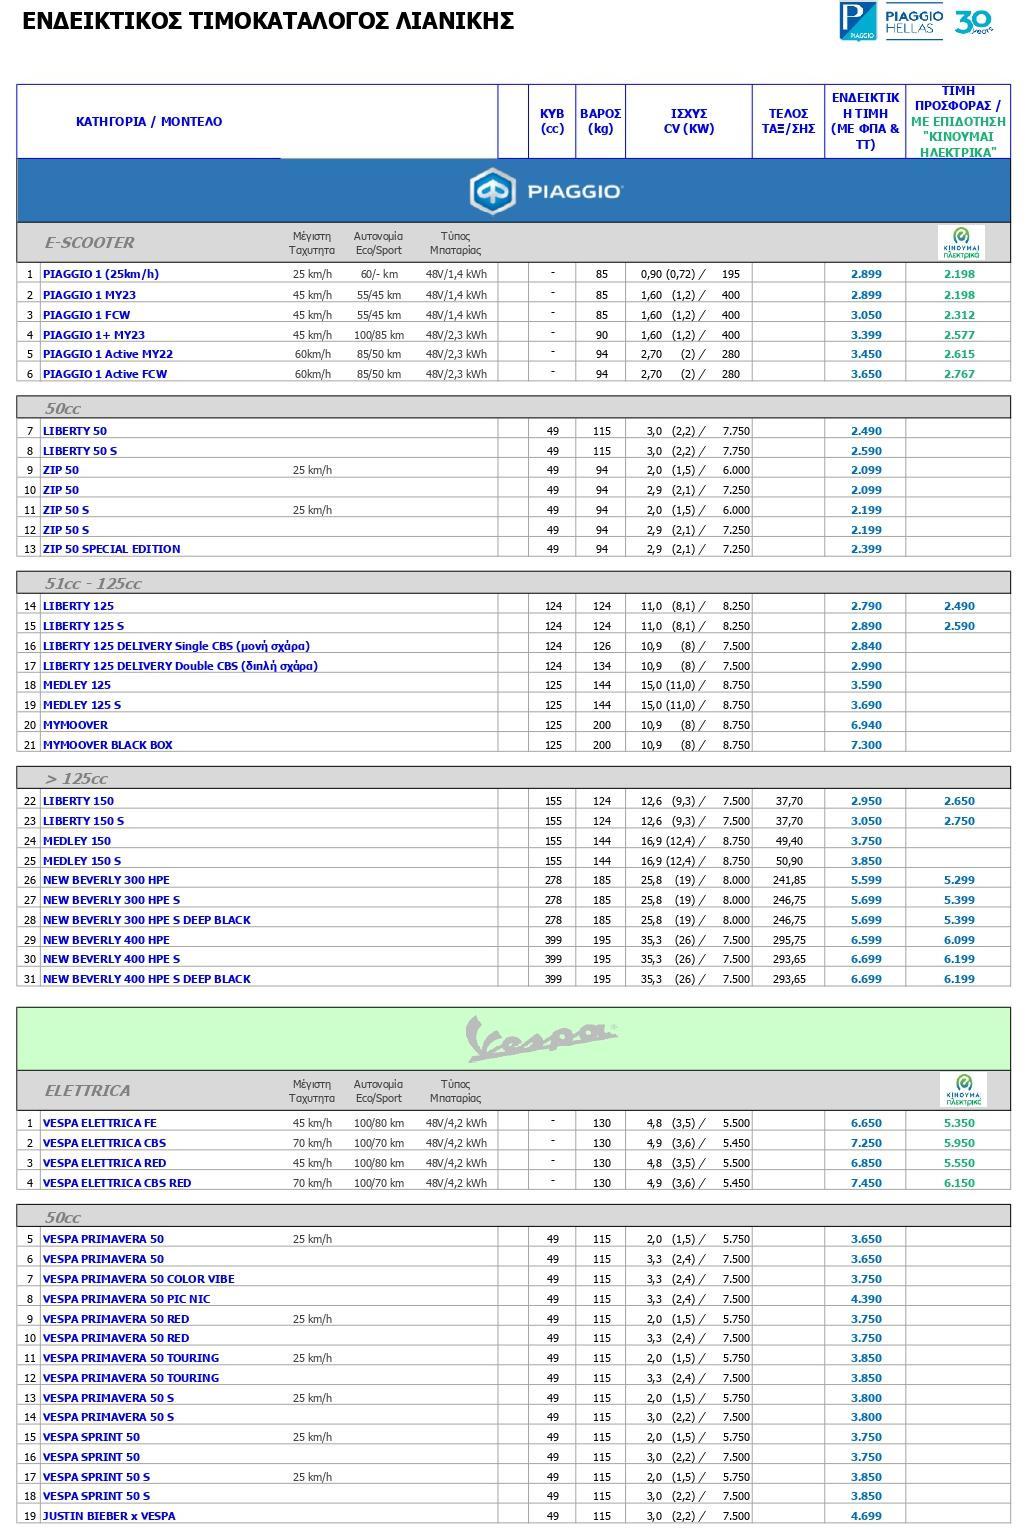Select LIBERTY 125 DELIVERY Single CBS model
The height and width of the screenshot is (1534, 1026).
tap(176, 646)
